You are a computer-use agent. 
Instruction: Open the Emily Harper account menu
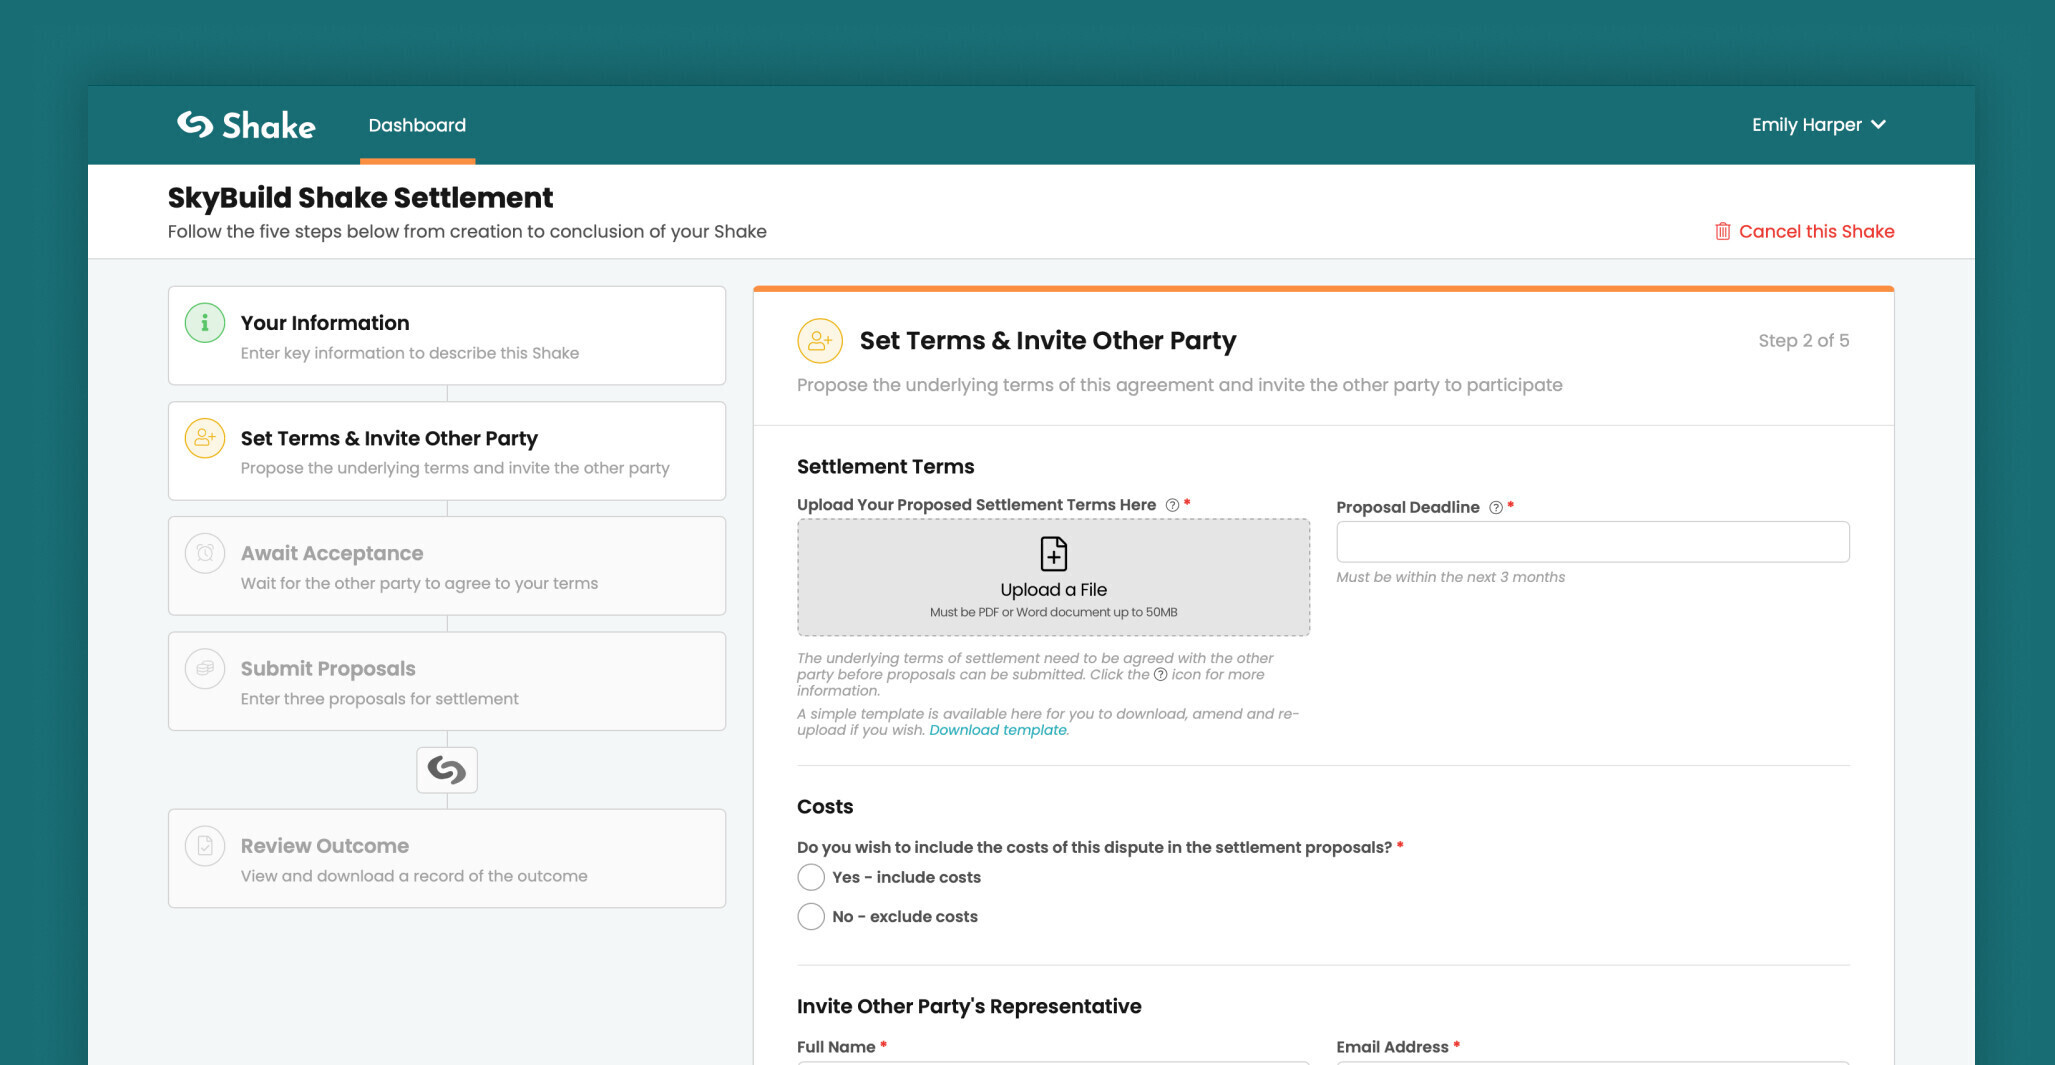(1818, 124)
